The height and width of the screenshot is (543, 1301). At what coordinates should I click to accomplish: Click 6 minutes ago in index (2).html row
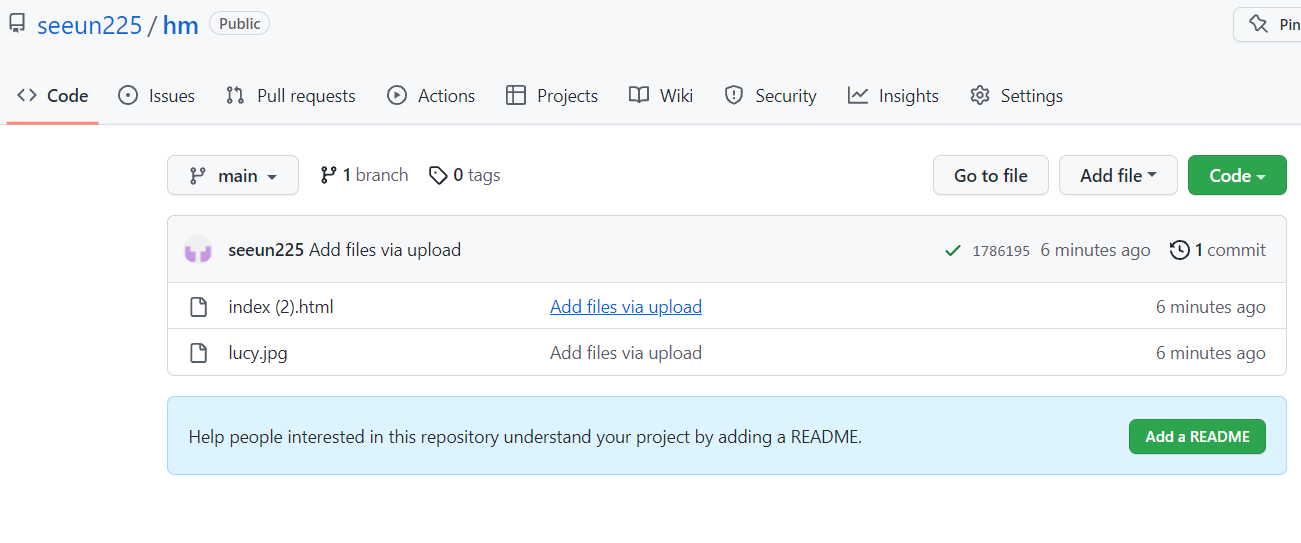[1211, 307]
